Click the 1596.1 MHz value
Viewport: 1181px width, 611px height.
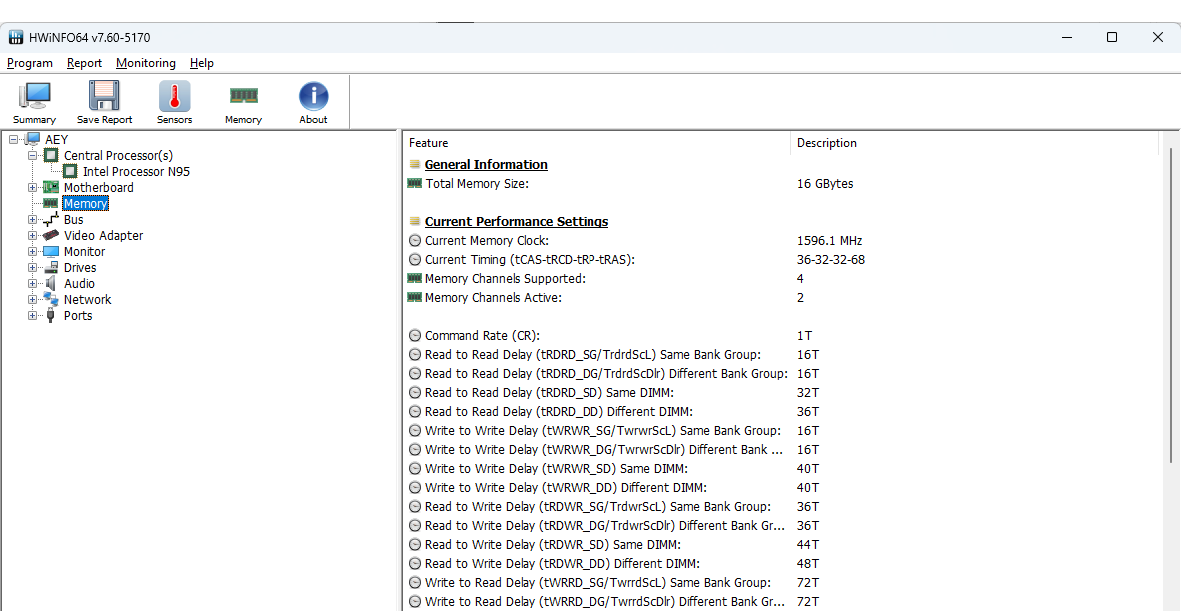pos(829,241)
